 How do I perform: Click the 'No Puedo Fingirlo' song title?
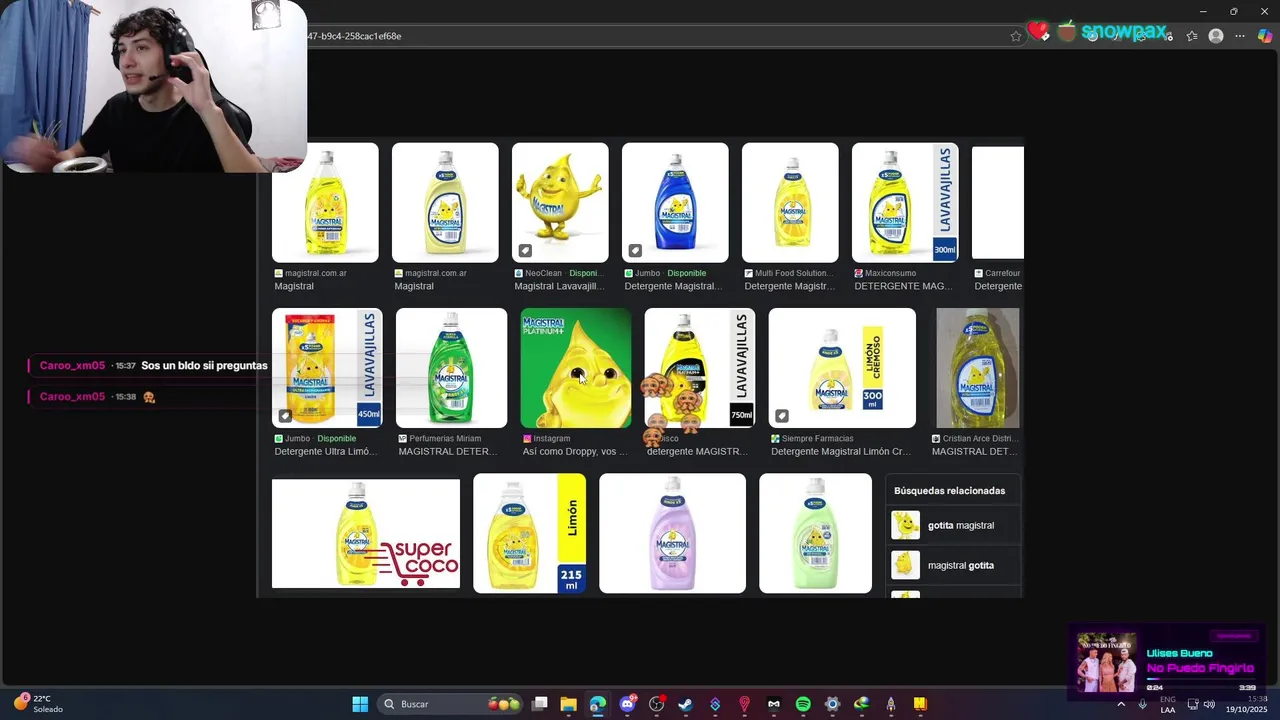pos(1200,668)
